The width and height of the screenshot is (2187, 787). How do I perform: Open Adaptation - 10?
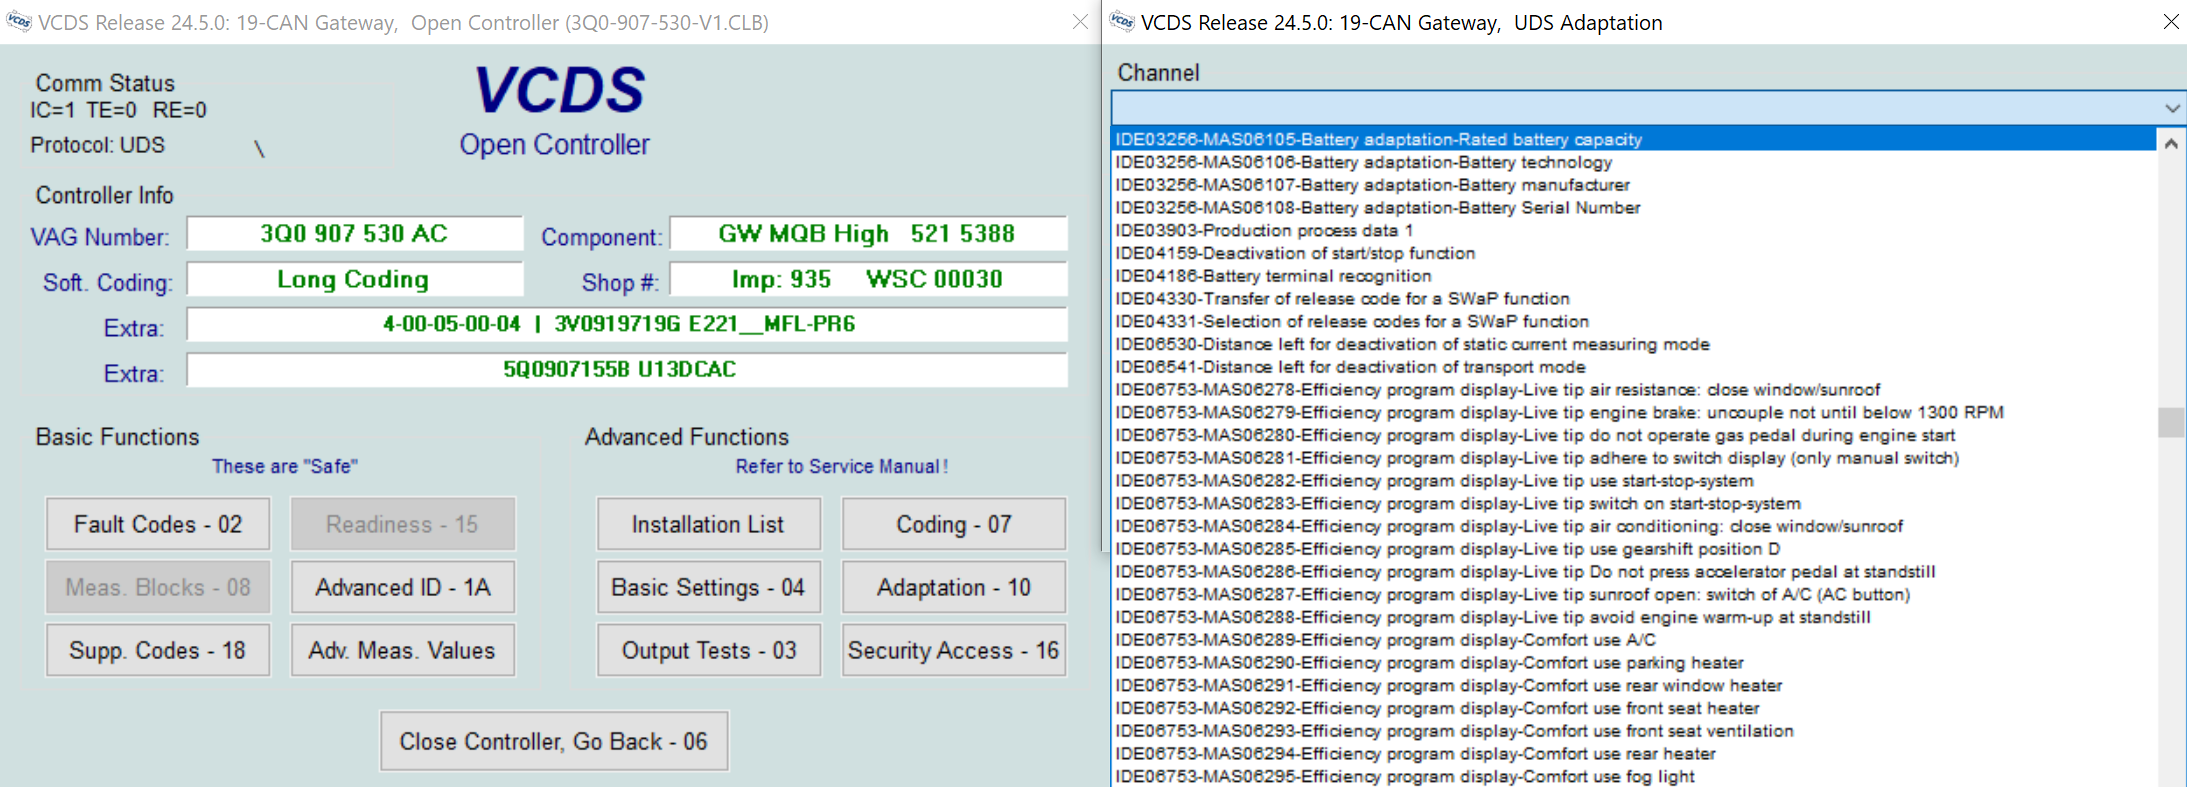pos(954,587)
